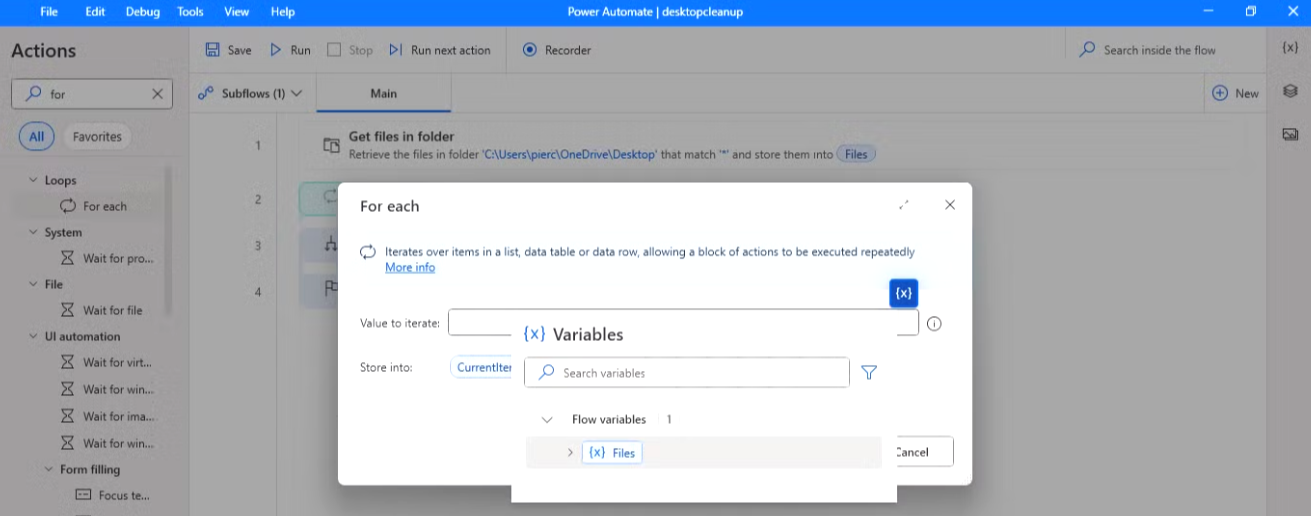Switch to the Main tab

coord(384,93)
